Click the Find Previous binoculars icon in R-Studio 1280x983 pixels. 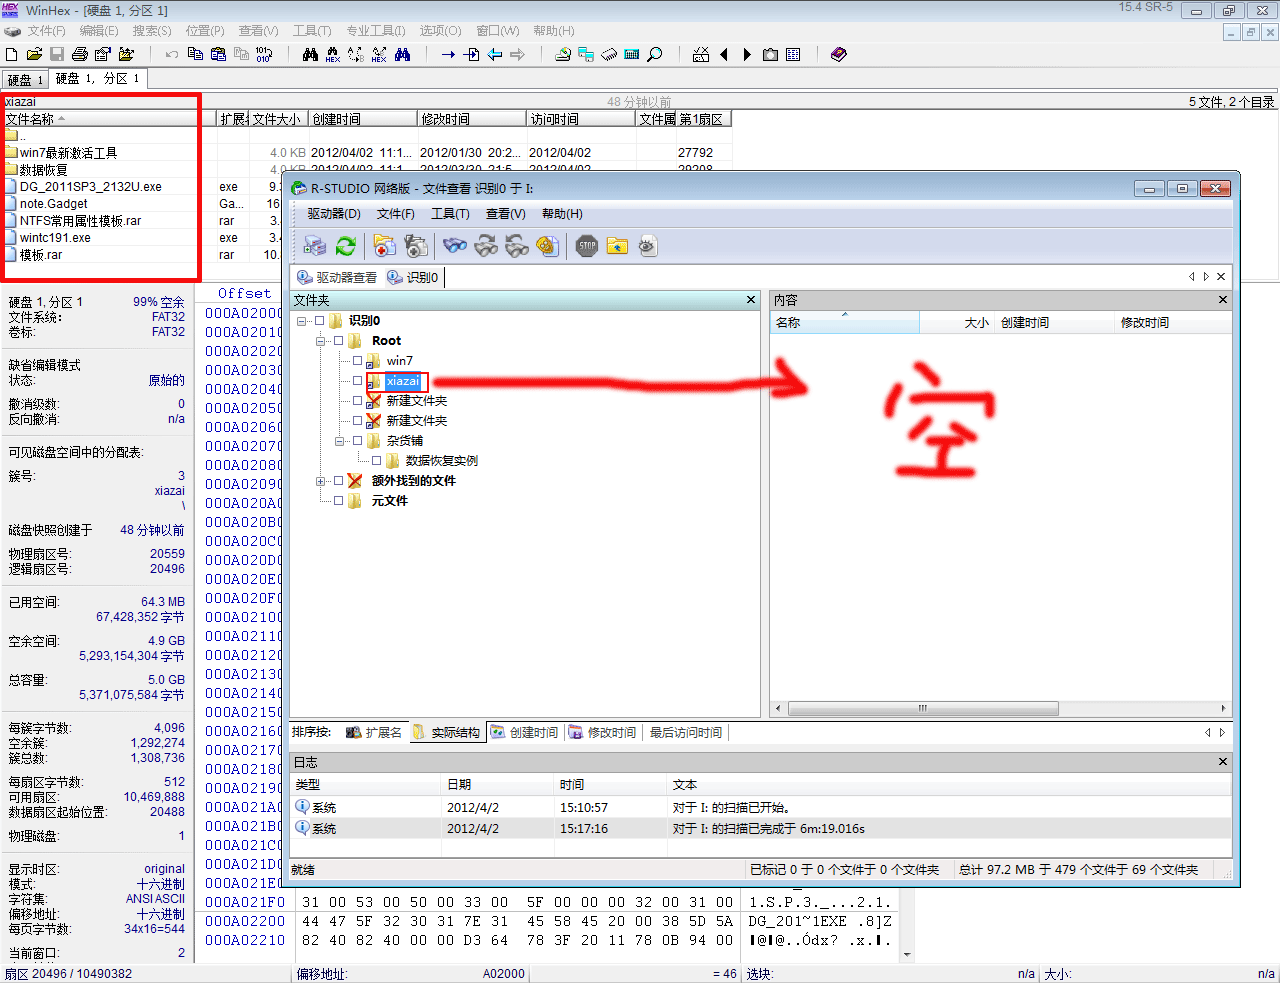[x=517, y=246]
